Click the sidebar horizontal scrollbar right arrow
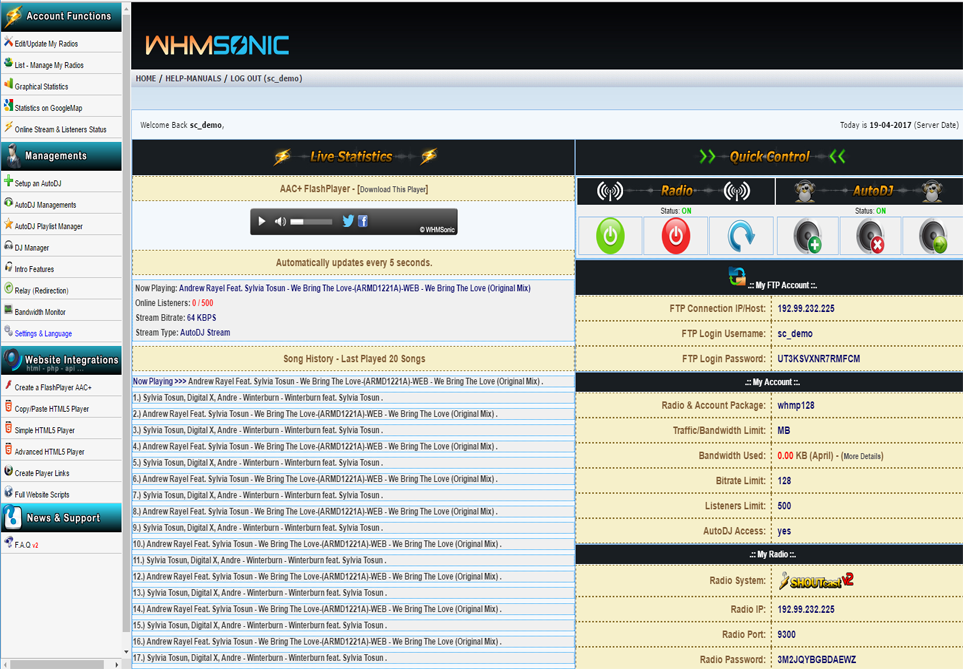The height and width of the screenshot is (669, 963). (x=117, y=664)
